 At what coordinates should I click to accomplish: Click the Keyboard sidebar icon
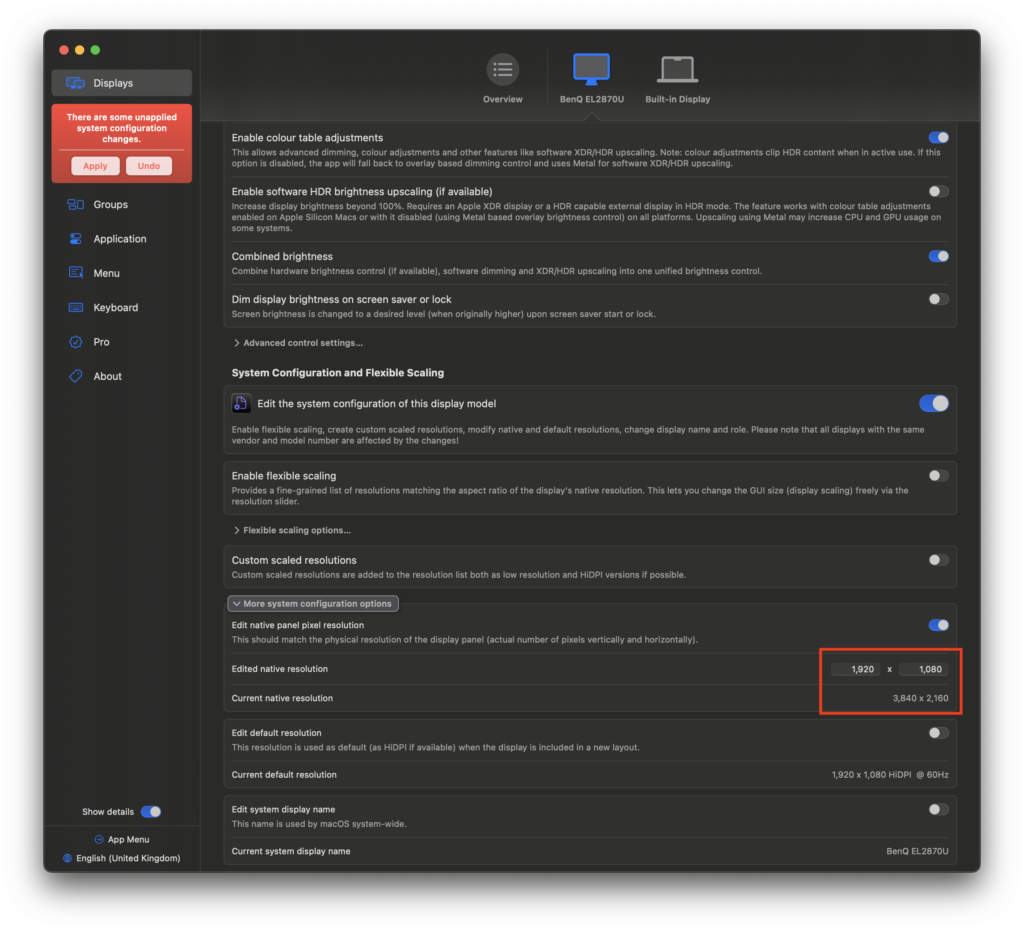pos(76,308)
